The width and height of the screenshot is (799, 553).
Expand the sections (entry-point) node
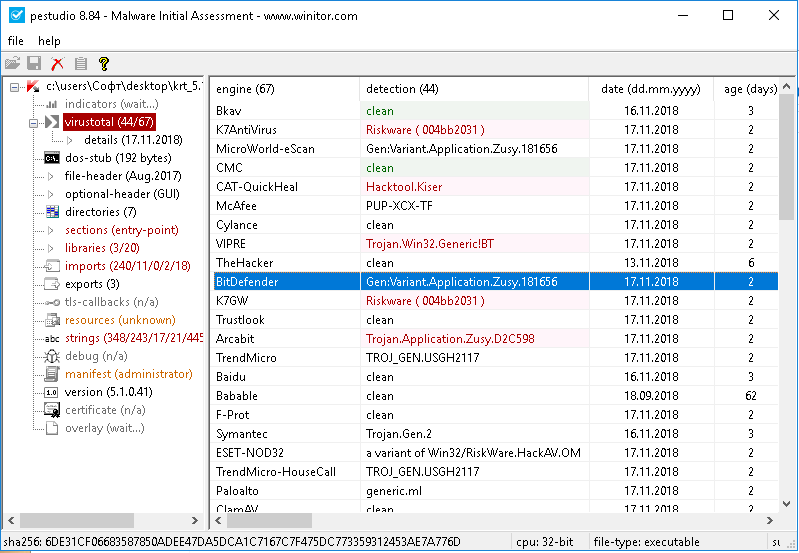pos(50,230)
